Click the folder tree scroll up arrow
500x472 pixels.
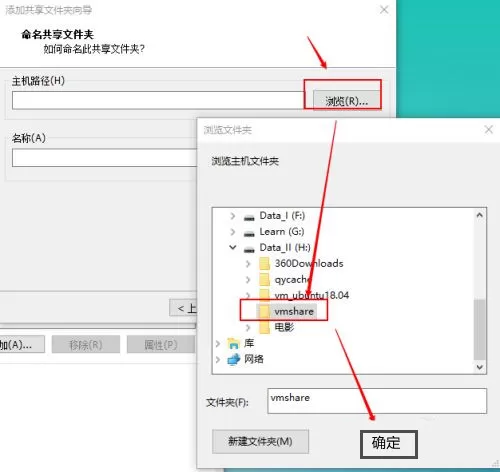pos(480,215)
